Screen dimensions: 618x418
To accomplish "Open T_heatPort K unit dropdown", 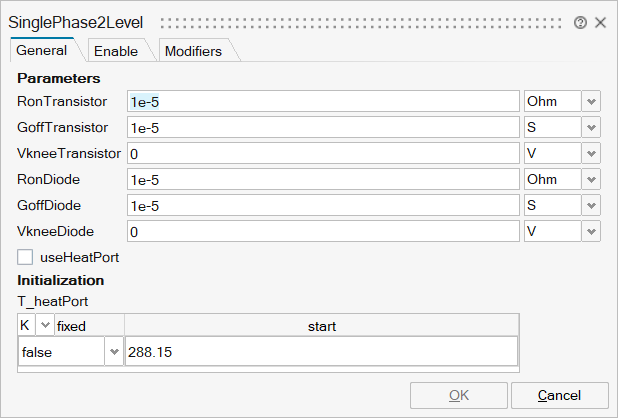I will tap(44, 326).
